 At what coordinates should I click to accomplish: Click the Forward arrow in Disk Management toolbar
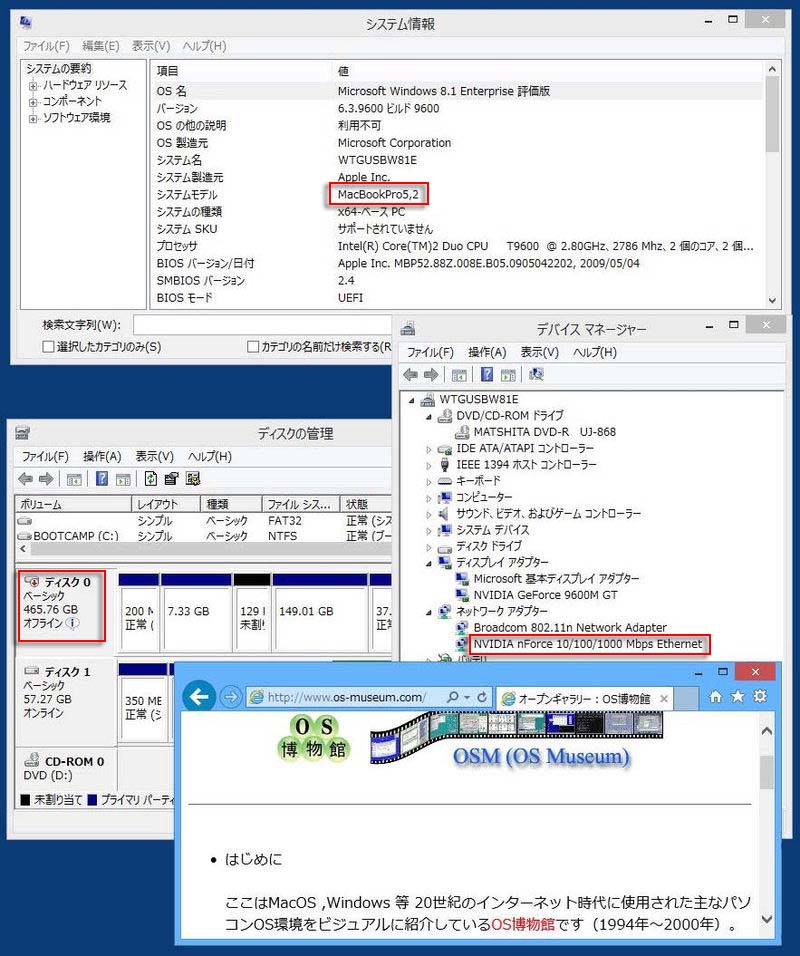tap(46, 479)
